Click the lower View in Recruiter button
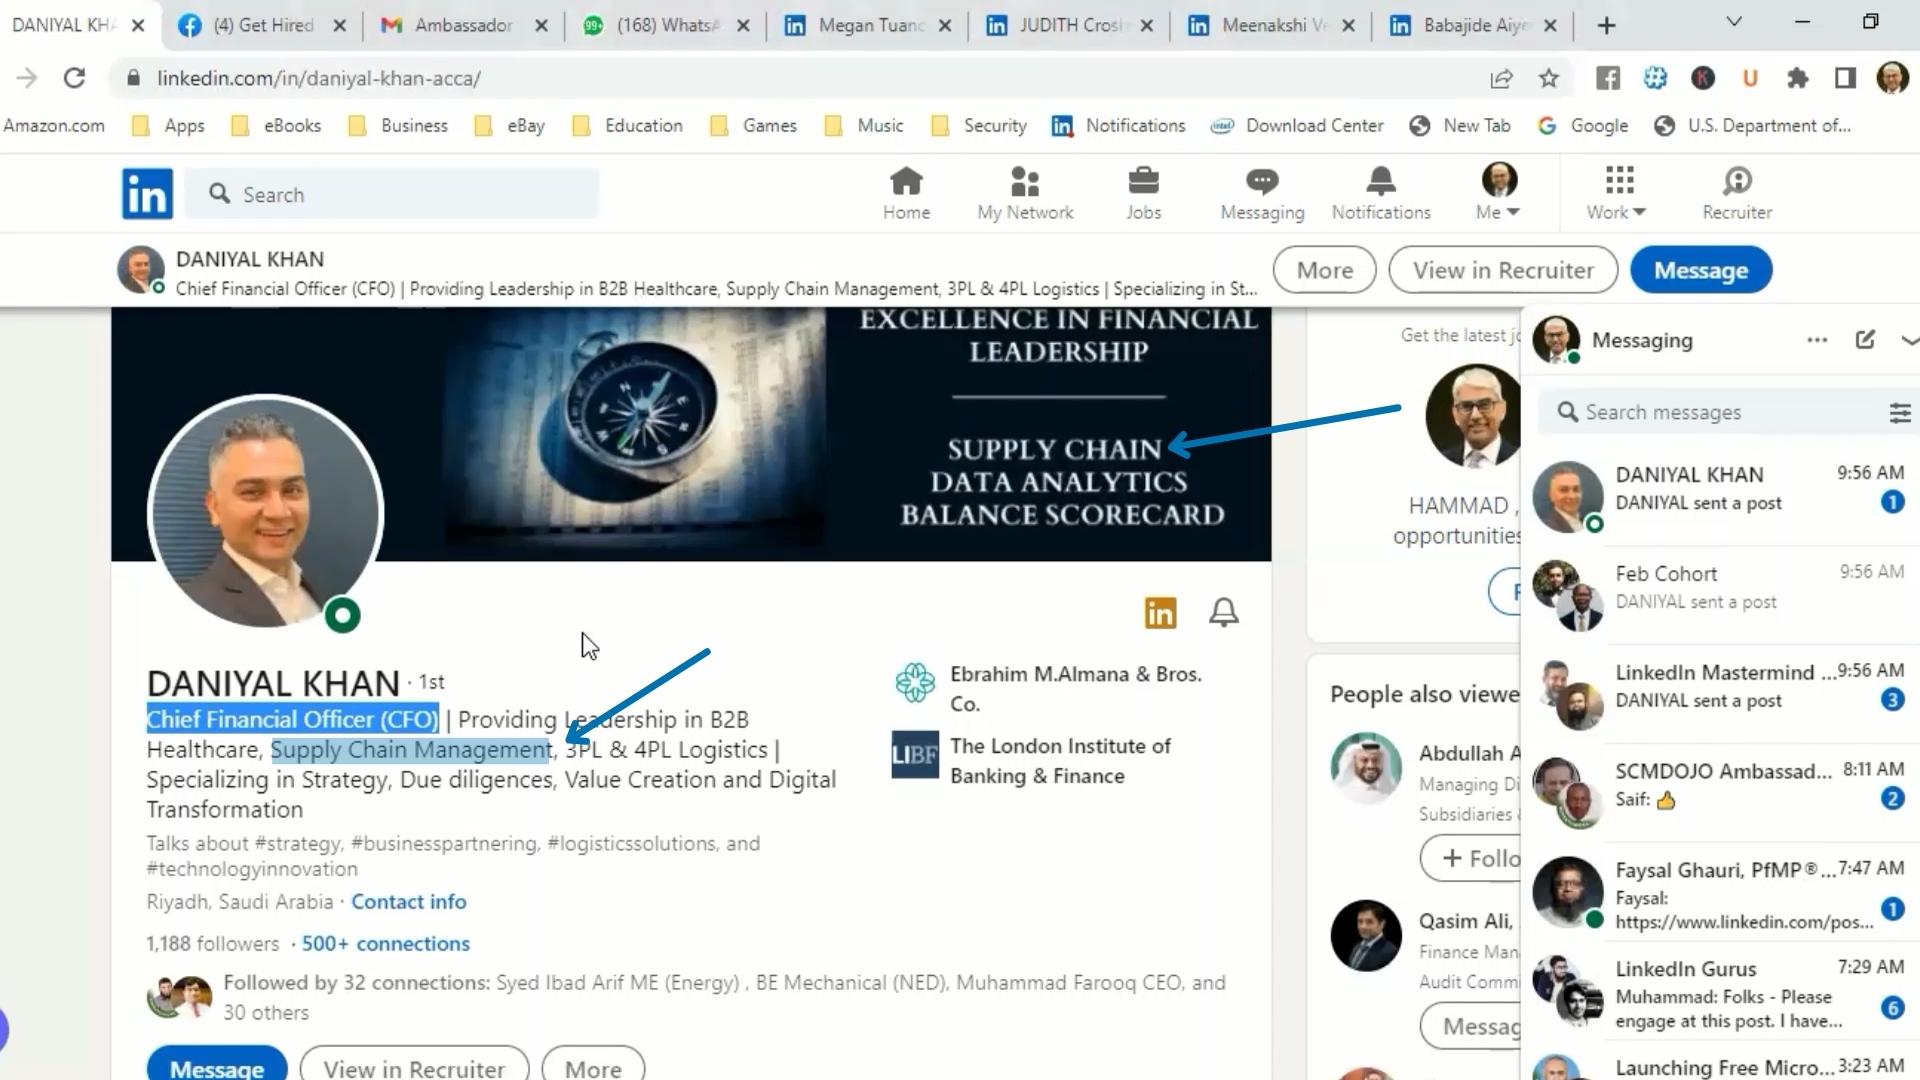The image size is (1920, 1080). (414, 1065)
